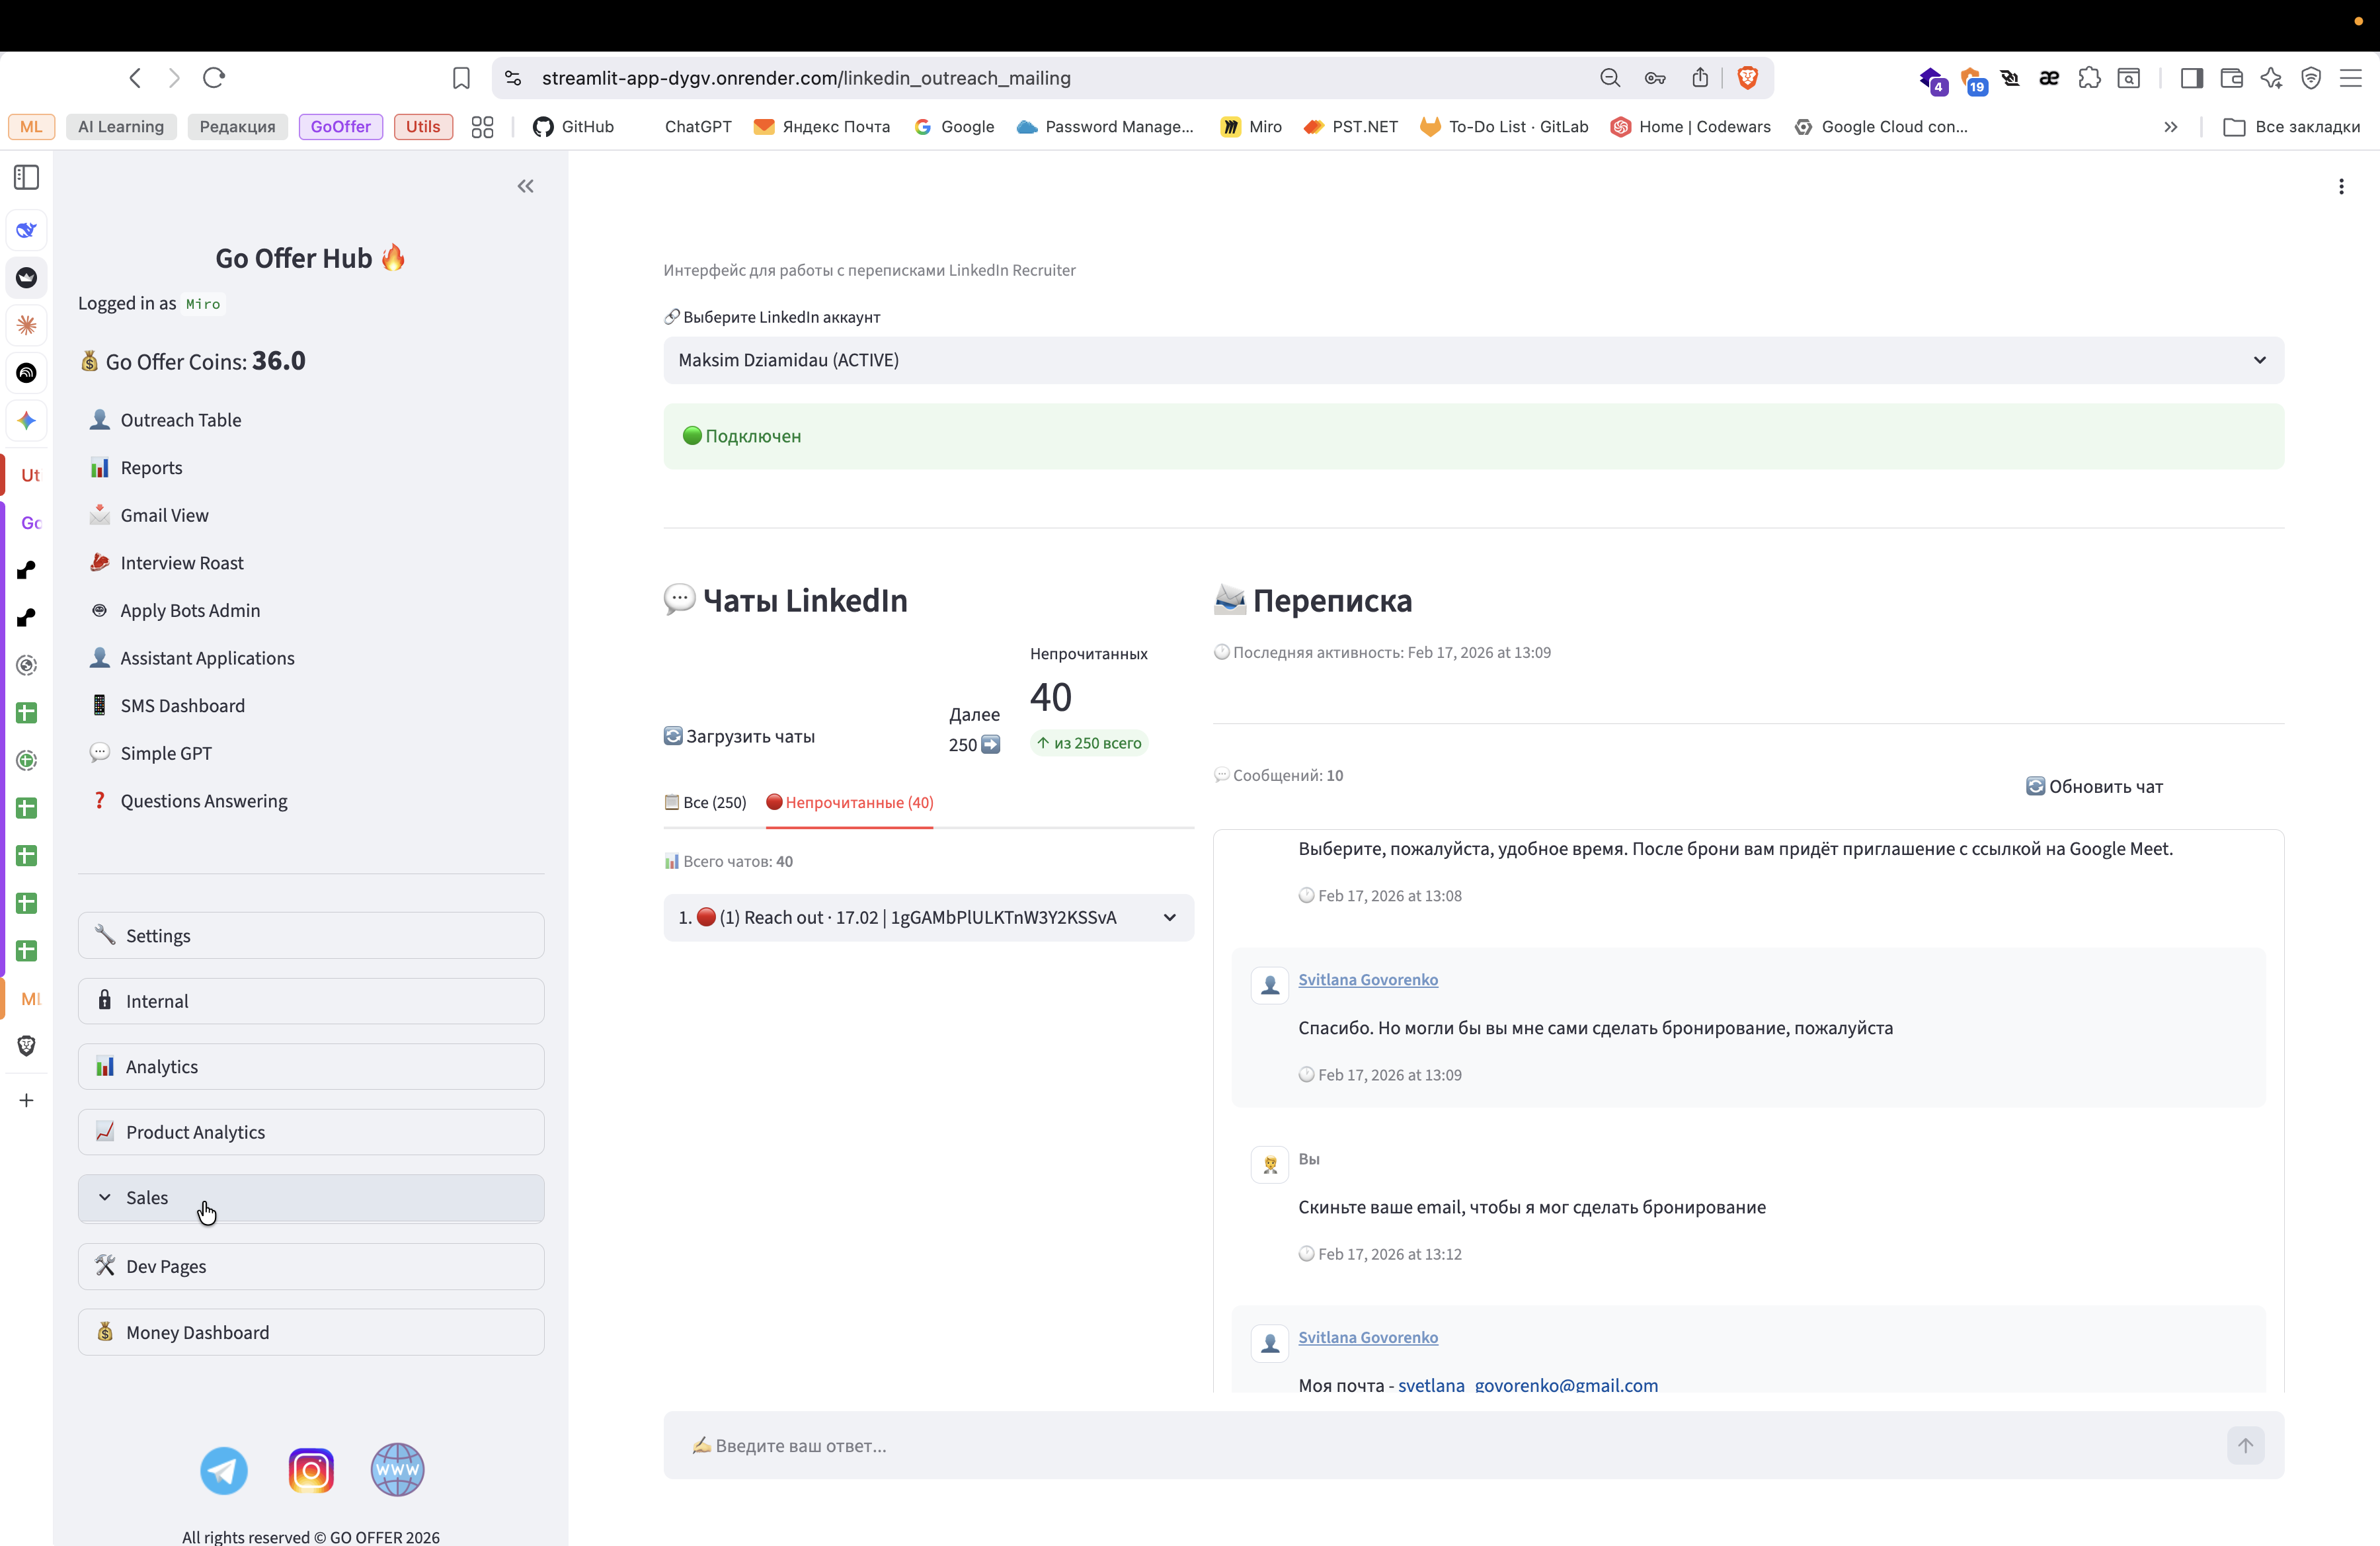The height and width of the screenshot is (1546, 2380).
Task: Open the Telegram icon link in sidebar footer
Action: coord(224,1470)
